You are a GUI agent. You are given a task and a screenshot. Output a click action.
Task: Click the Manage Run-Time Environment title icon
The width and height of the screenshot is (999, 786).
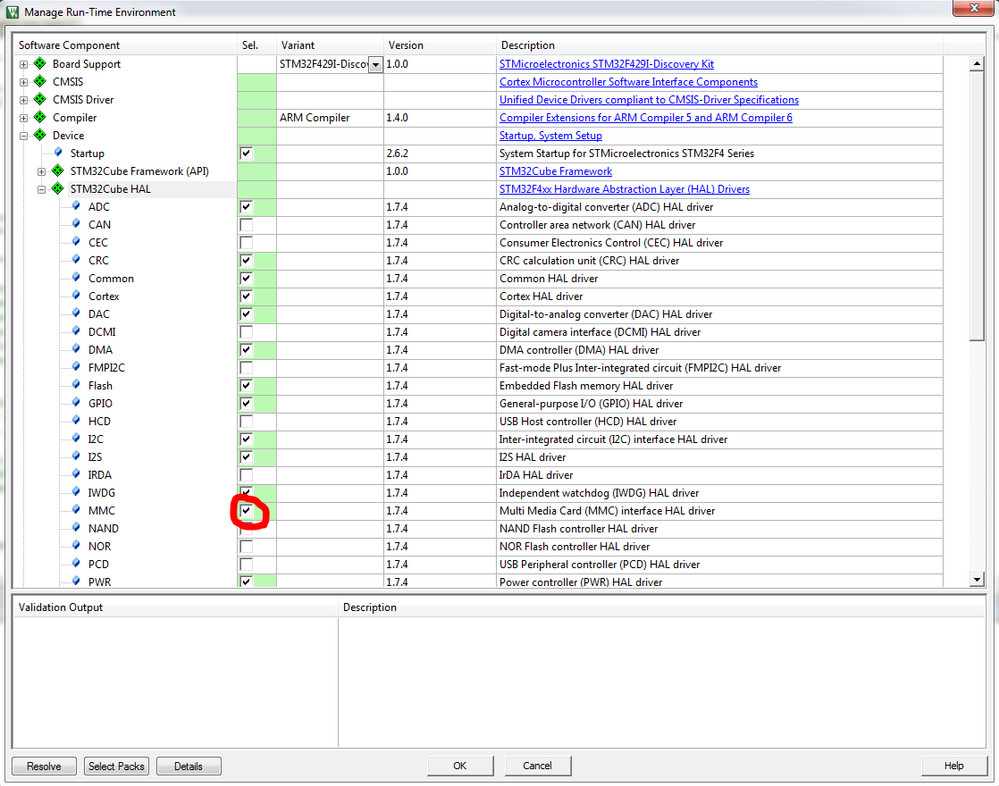tap(12, 12)
